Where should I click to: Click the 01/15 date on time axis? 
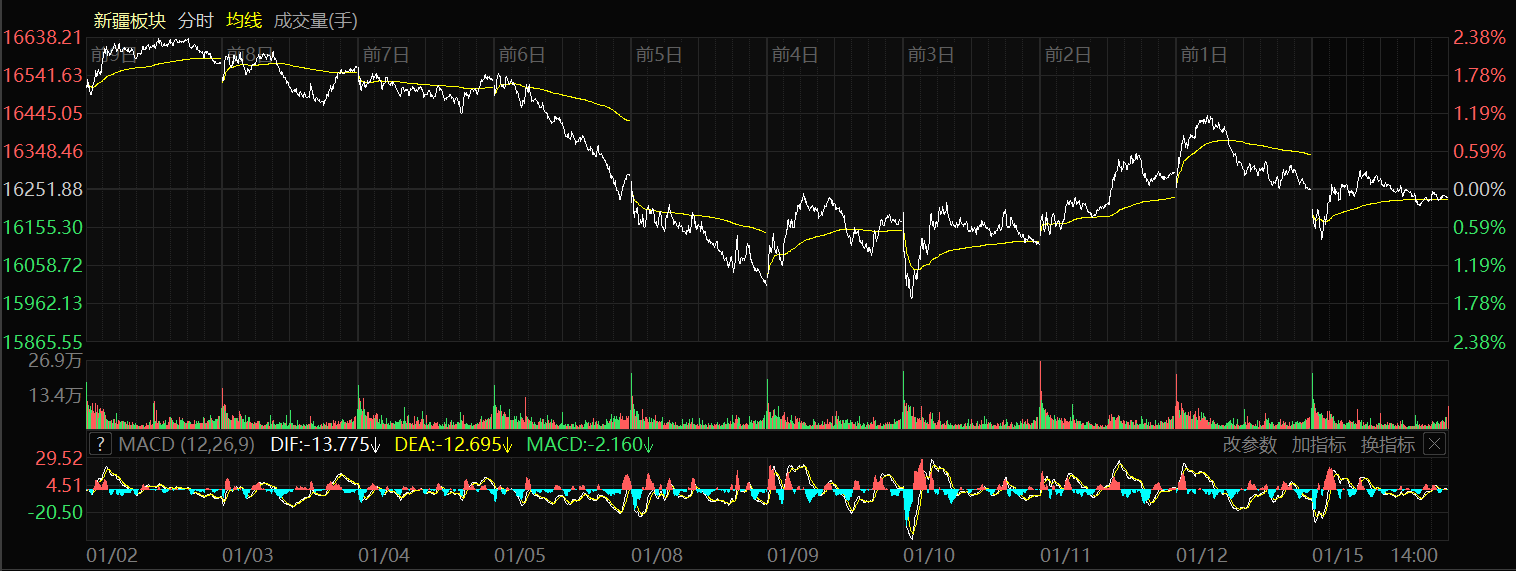[x=1338, y=554]
